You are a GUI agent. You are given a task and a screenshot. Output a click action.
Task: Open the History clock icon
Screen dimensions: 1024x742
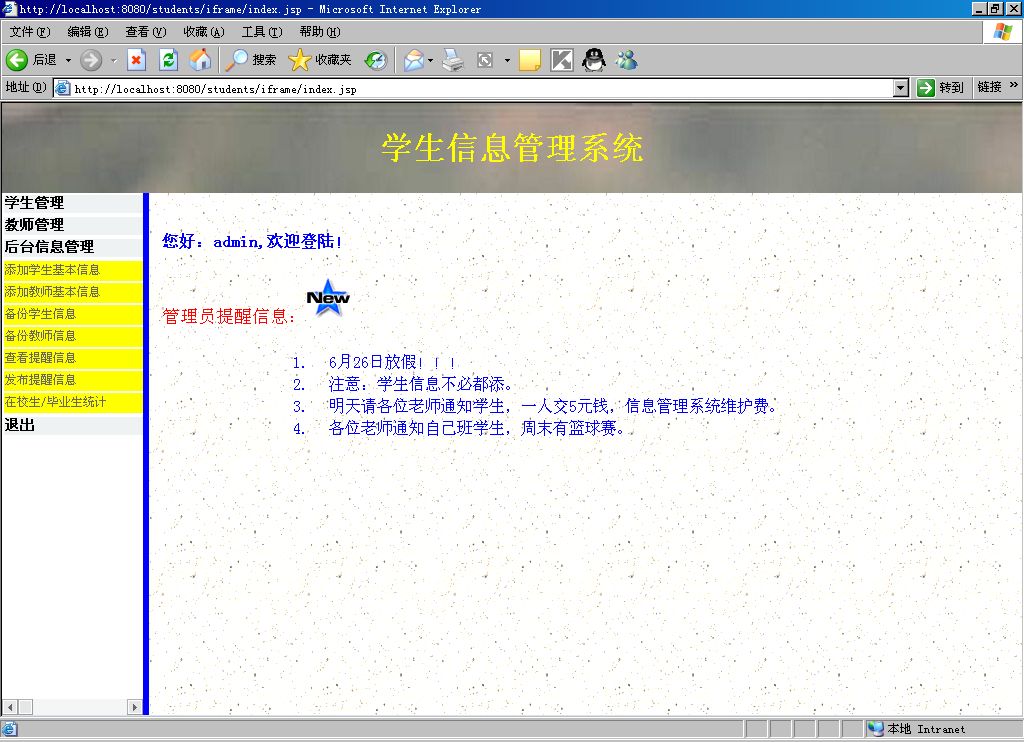(376, 60)
